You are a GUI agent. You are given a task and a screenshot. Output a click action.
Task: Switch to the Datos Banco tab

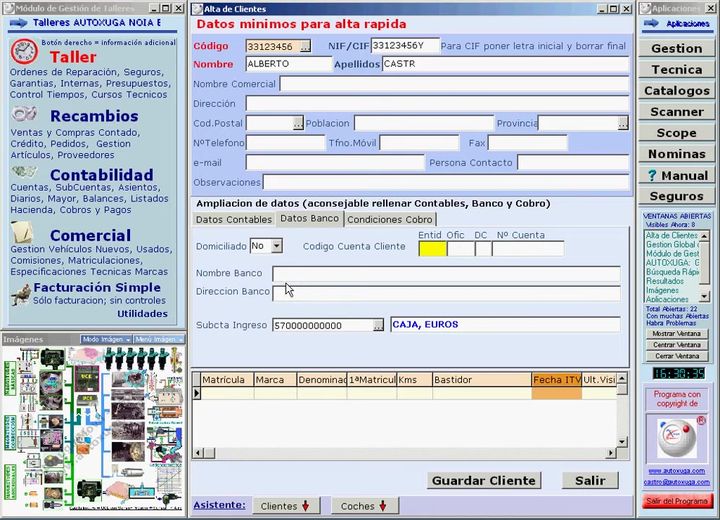pyautogui.click(x=309, y=219)
